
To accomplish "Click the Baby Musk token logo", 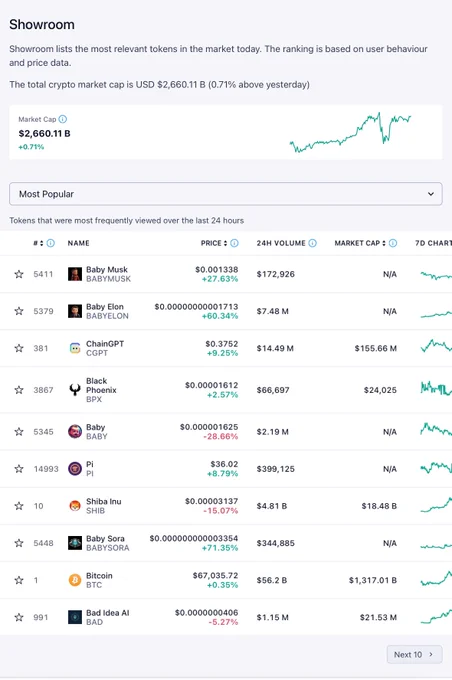I will [x=75, y=274].
